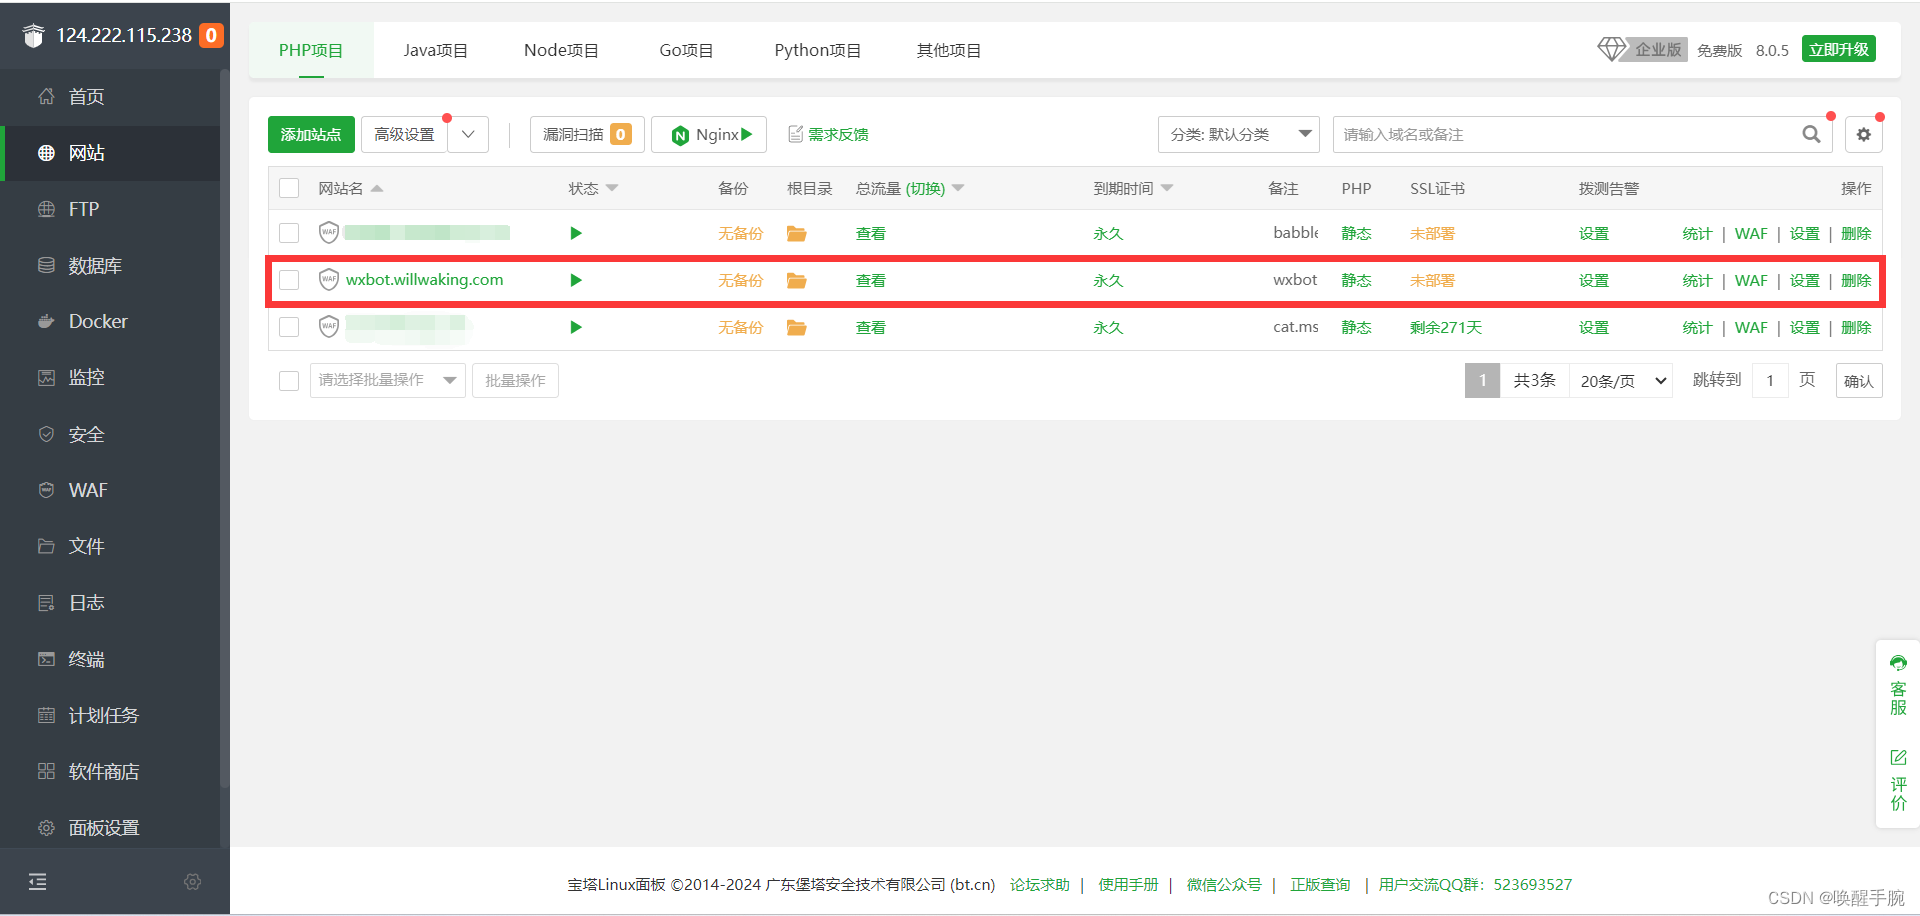1920x916 pixels.
Task: Click the 立即升级 upgrade button
Action: 1838,49
